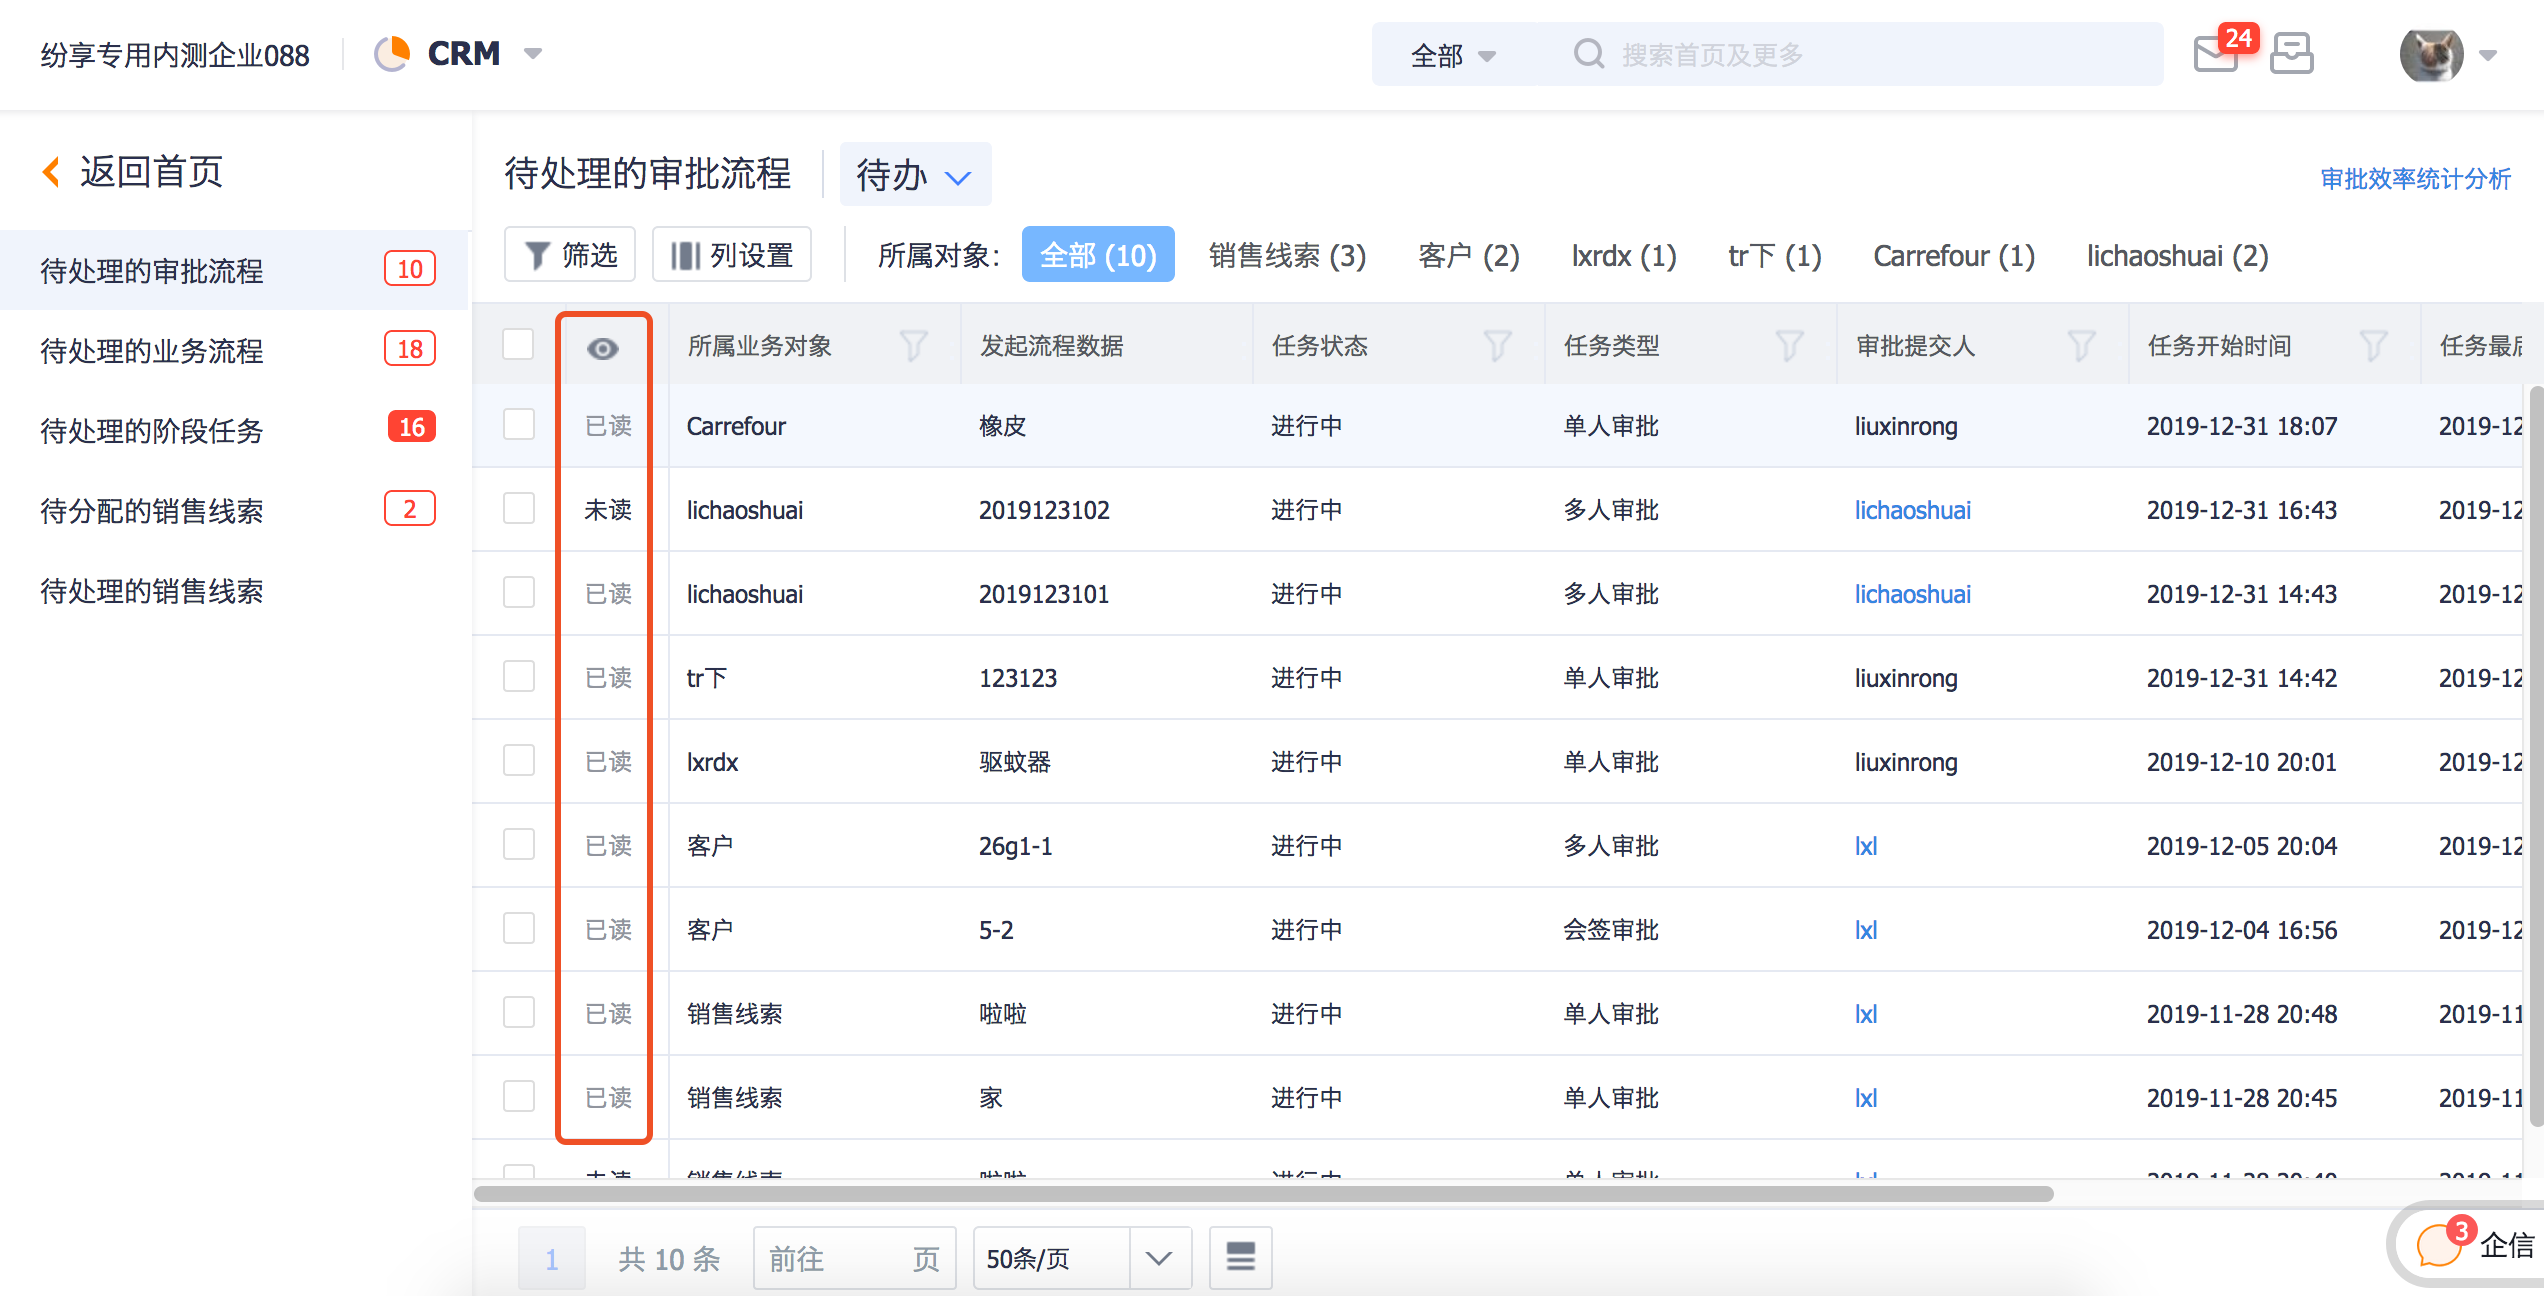This screenshot has width=2544, height=1296.
Task: Click page number 1 in pagination
Action: point(551,1258)
